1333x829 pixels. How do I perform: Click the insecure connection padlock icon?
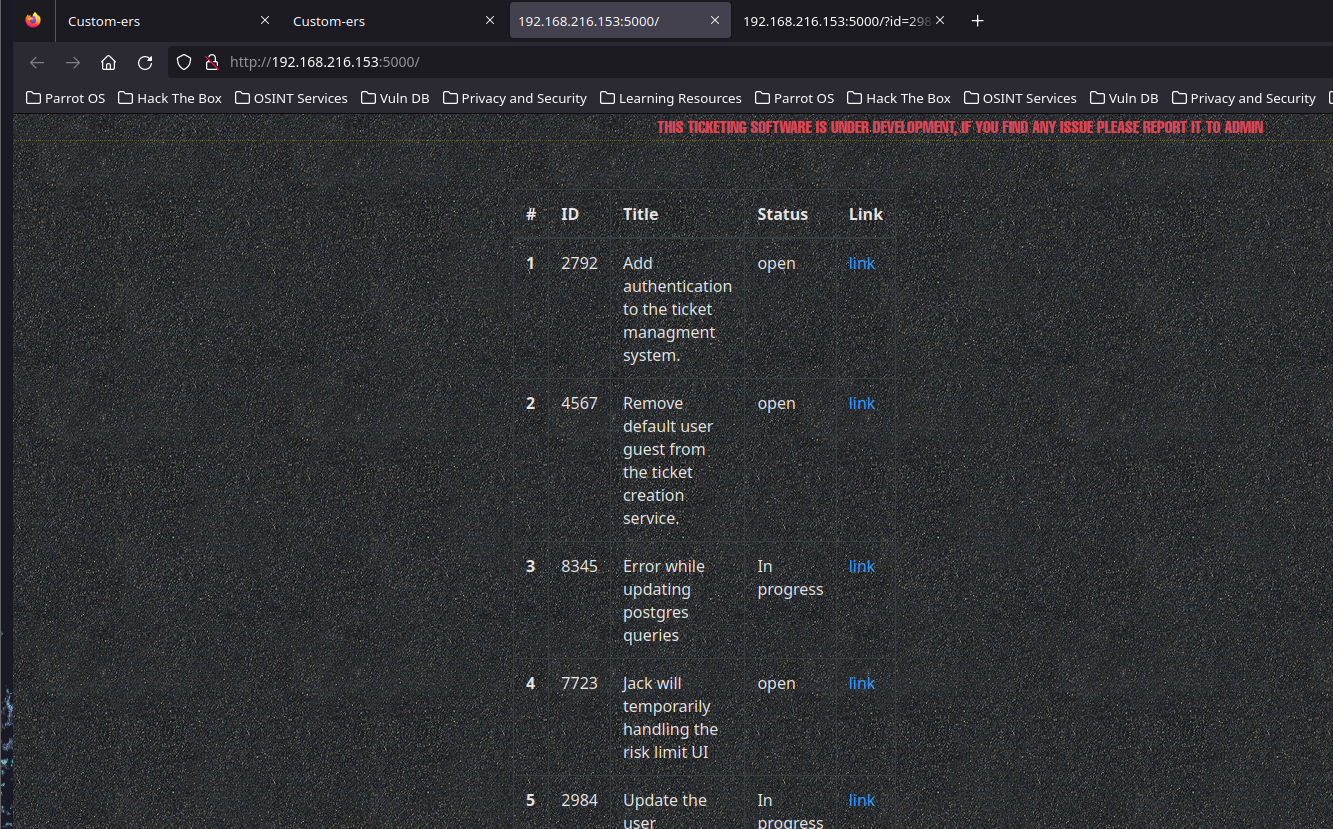point(211,62)
